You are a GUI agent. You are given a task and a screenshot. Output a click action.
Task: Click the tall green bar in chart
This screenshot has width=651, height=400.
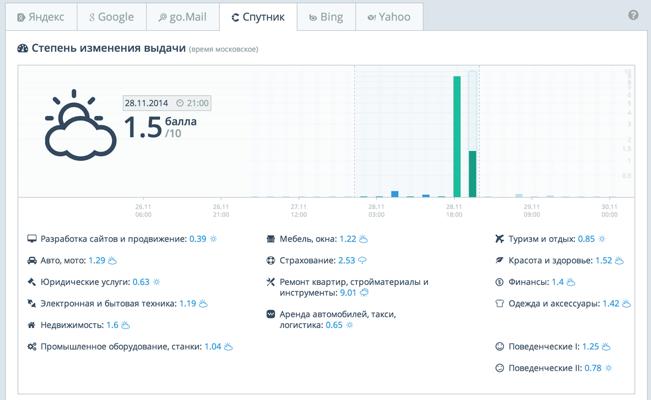[457, 136]
